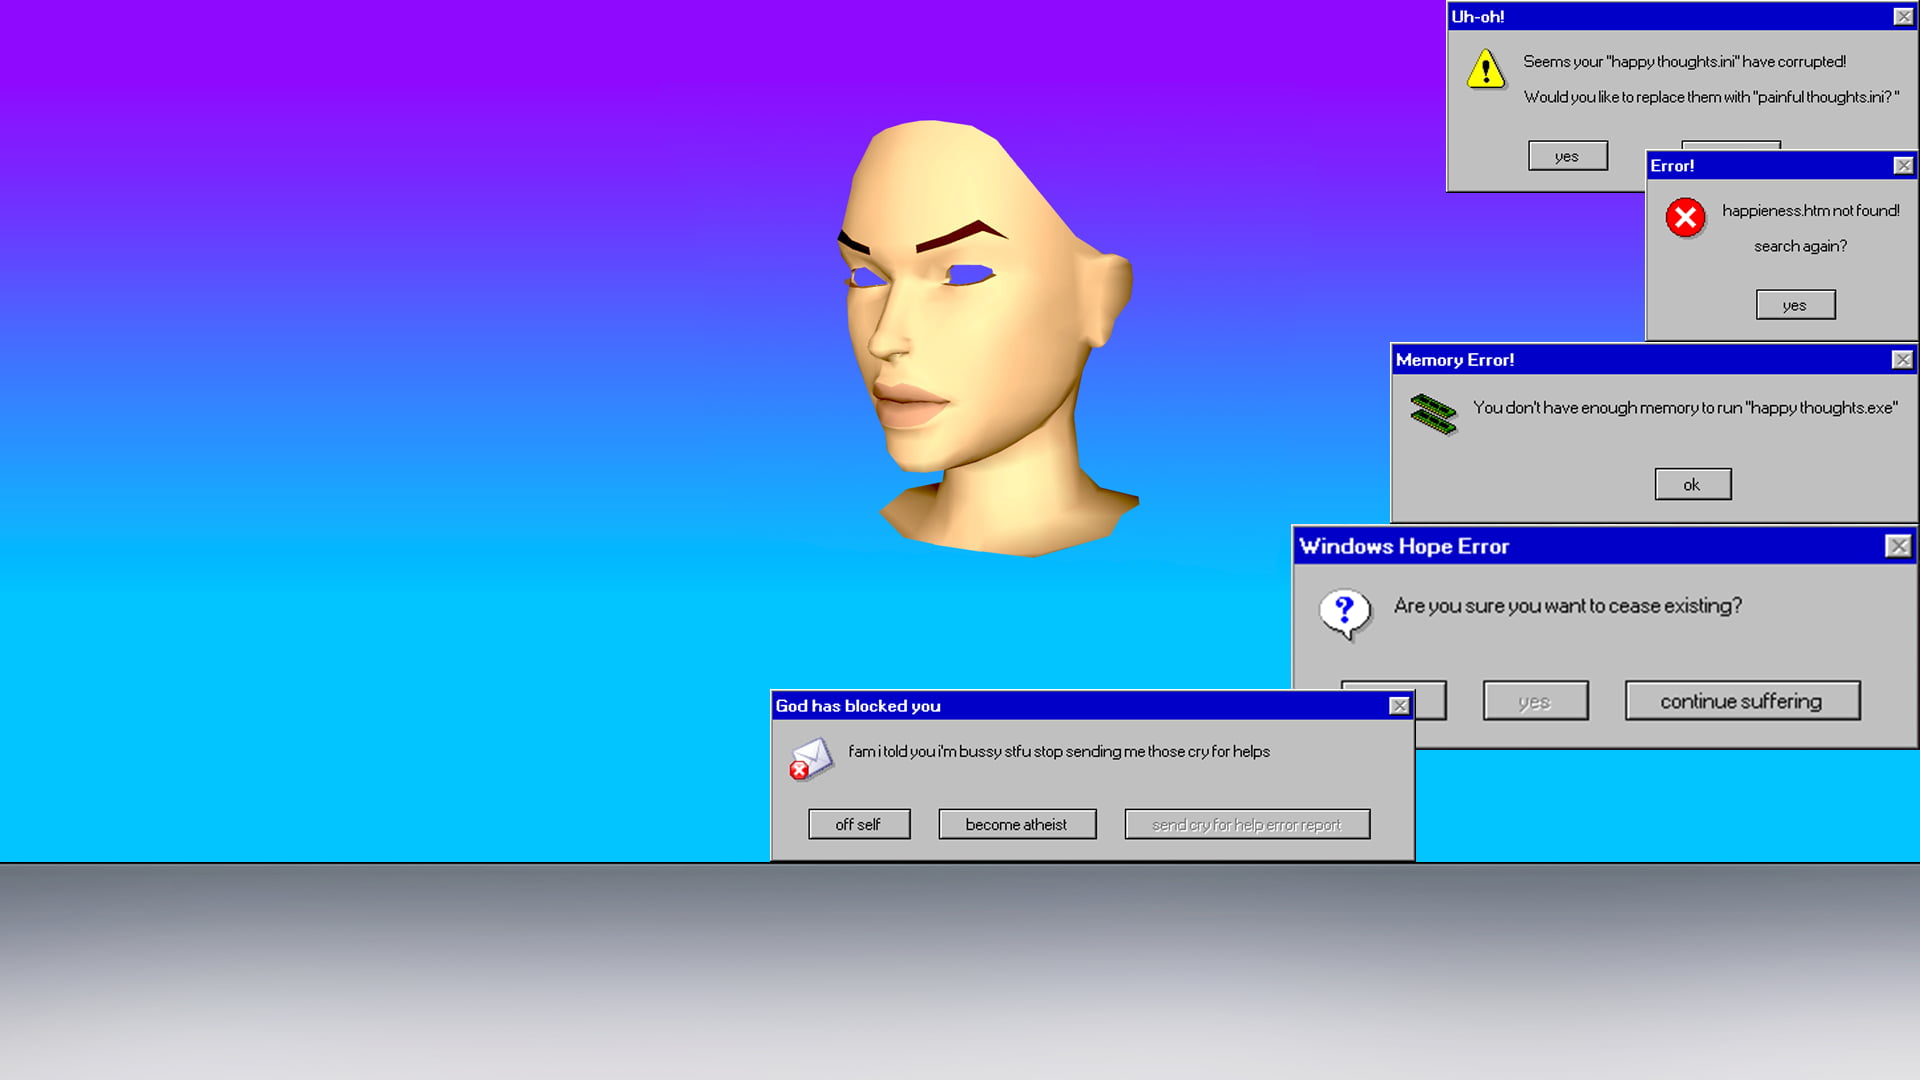Click text 'Seems your "happy thoughts.ini" have corrupted!'
The height and width of the screenshot is (1080, 1920).
click(x=1684, y=61)
